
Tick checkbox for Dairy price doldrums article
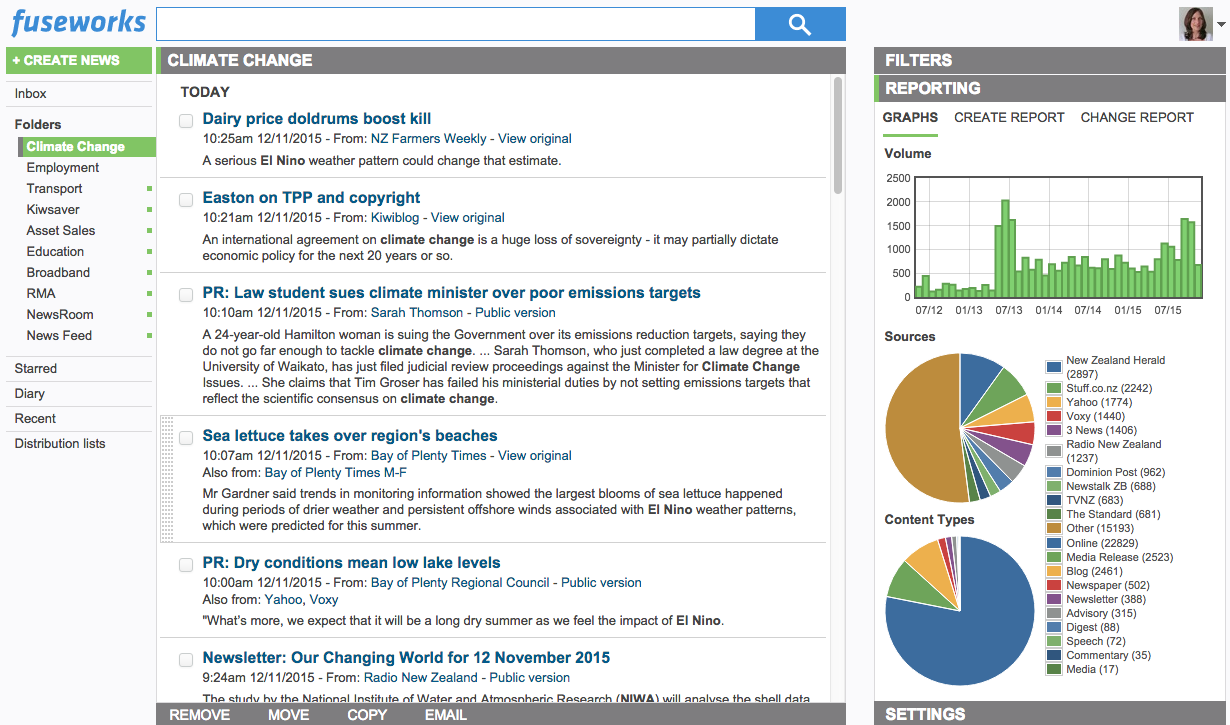pyautogui.click(x=186, y=121)
